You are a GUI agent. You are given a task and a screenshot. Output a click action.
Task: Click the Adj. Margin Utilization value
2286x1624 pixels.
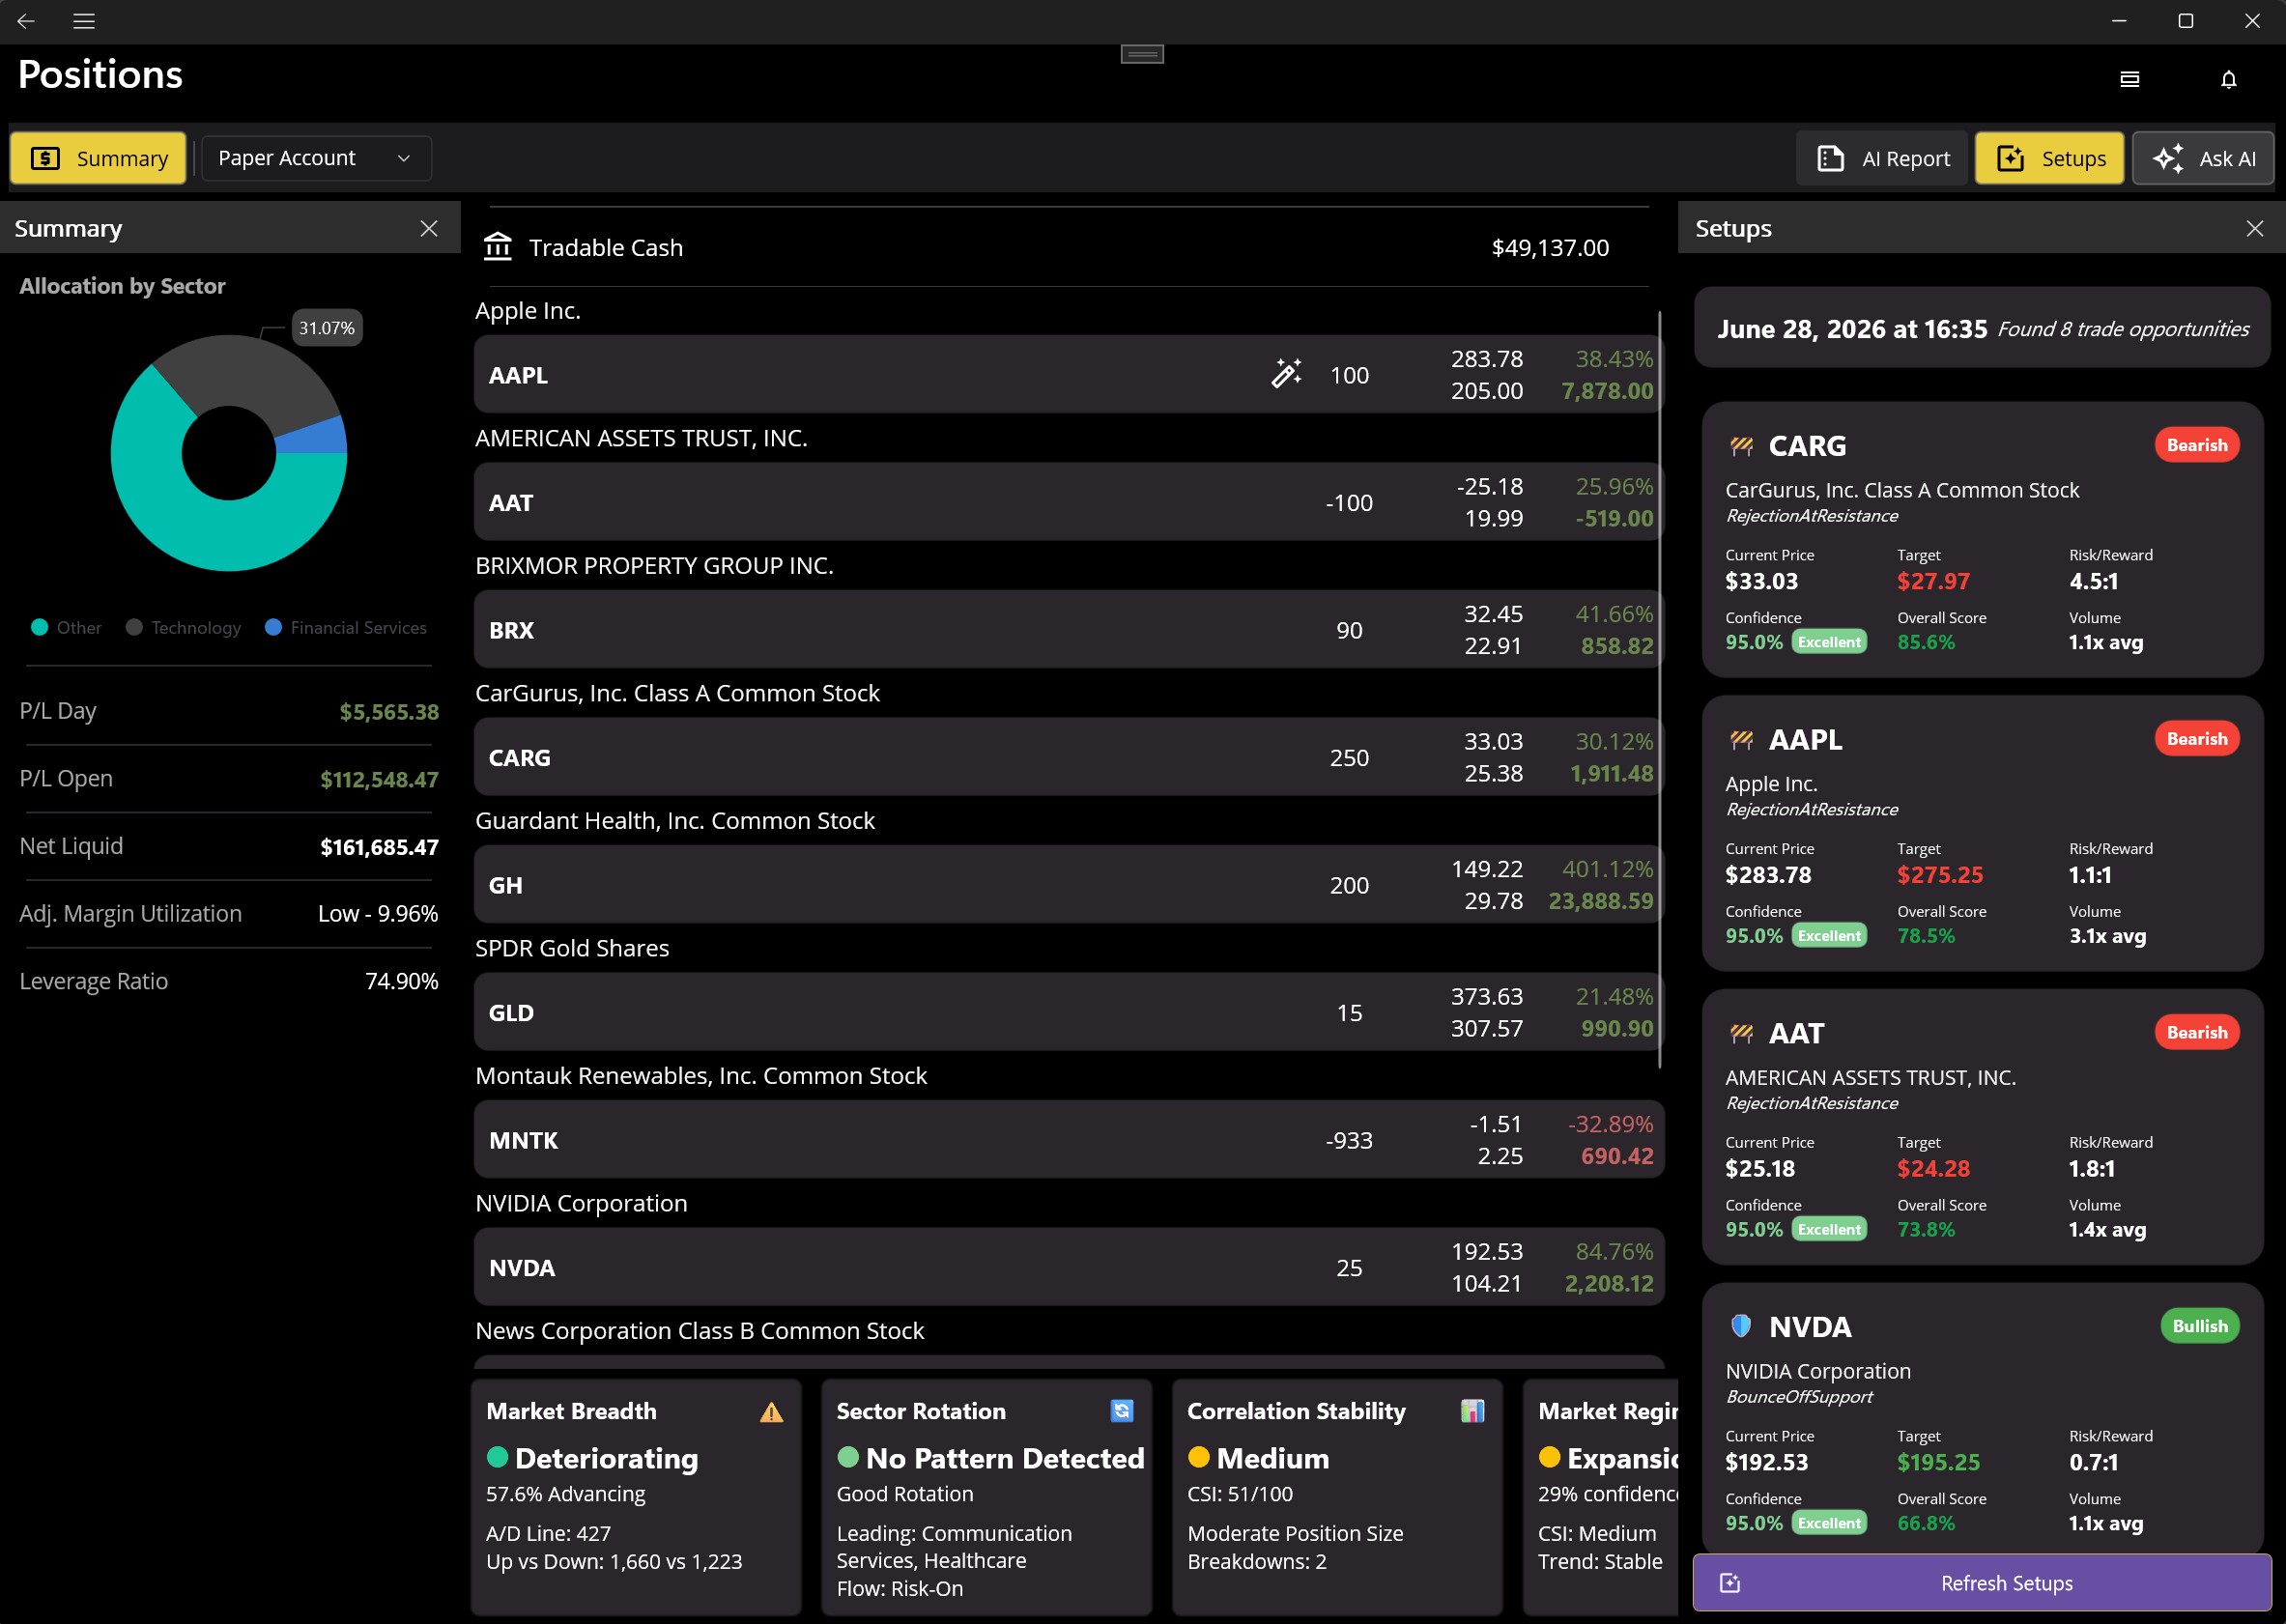tap(378, 914)
